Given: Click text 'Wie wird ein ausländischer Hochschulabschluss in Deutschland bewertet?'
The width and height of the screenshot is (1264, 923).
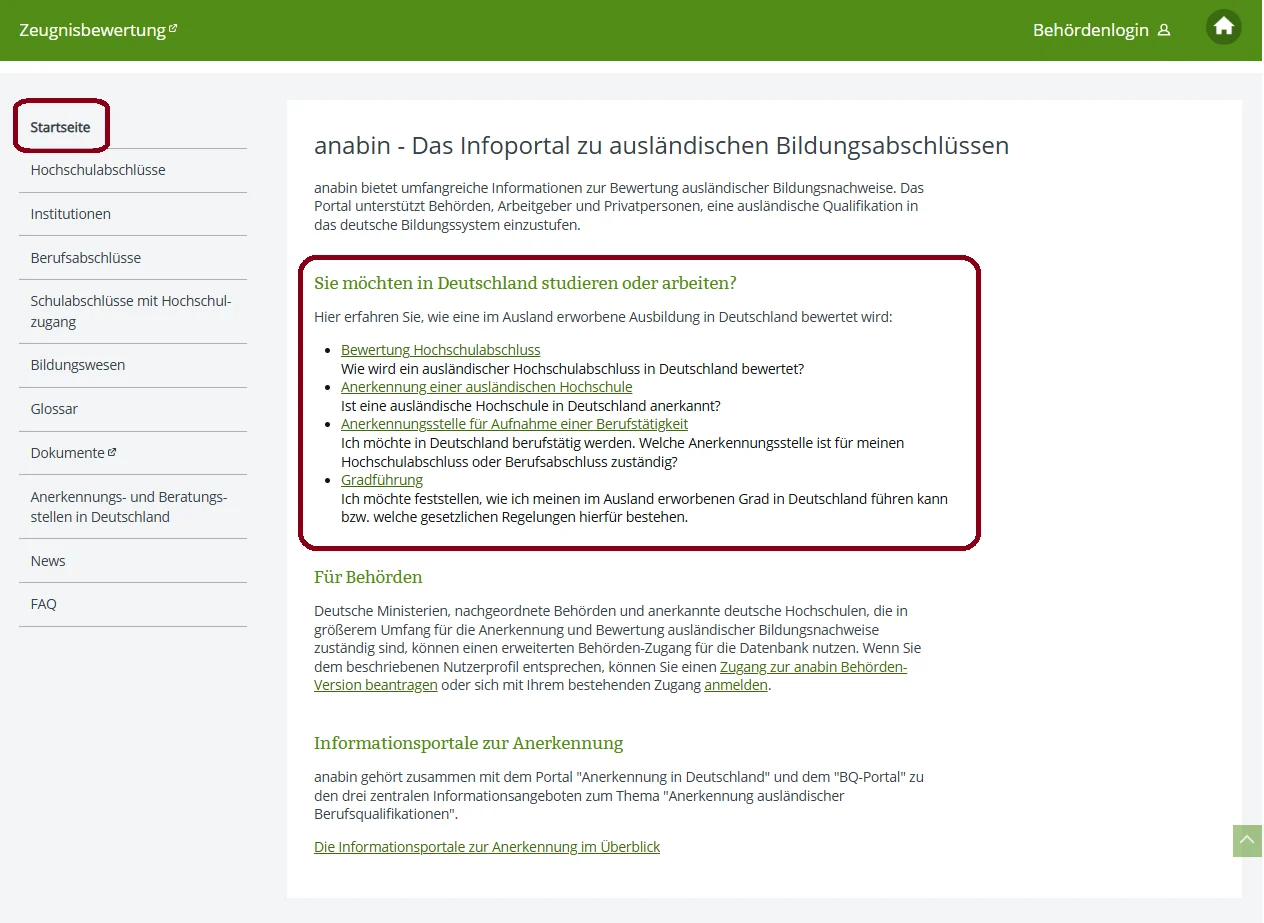Looking at the screenshot, I should point(572,369).
